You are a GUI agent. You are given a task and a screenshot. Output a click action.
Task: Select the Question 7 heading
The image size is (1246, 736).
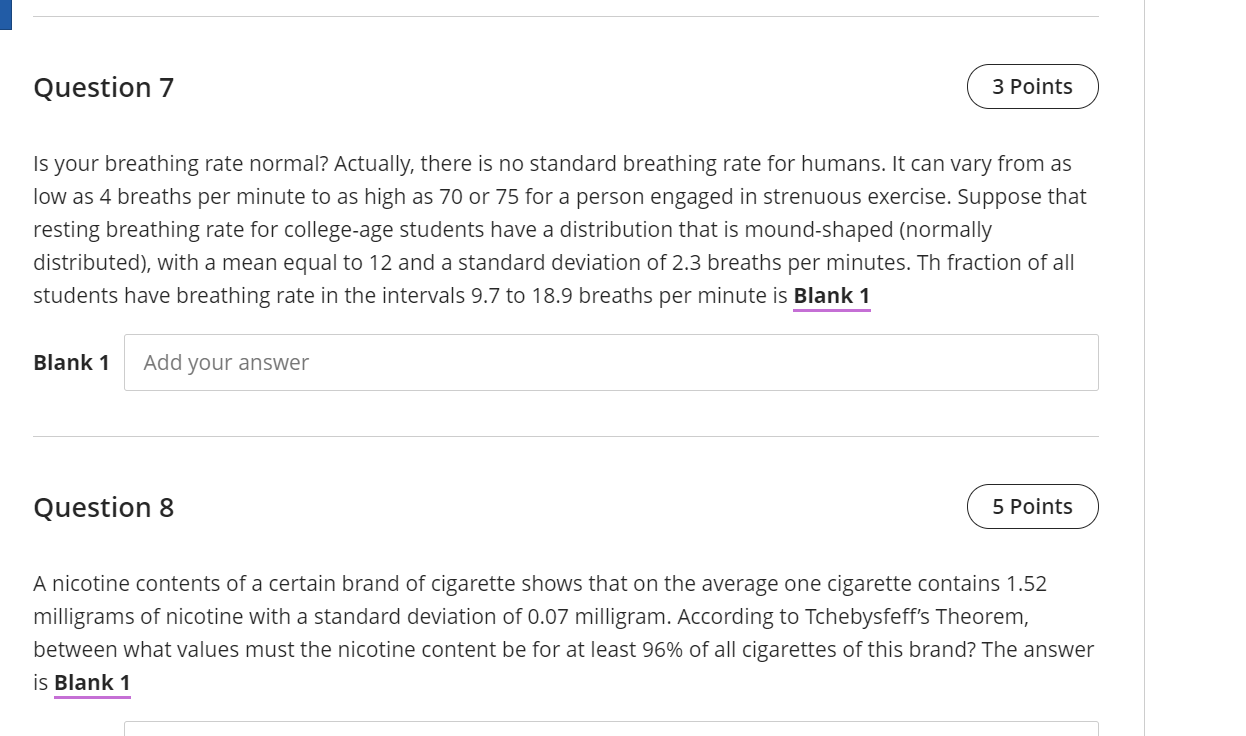(x=104, y=88)
